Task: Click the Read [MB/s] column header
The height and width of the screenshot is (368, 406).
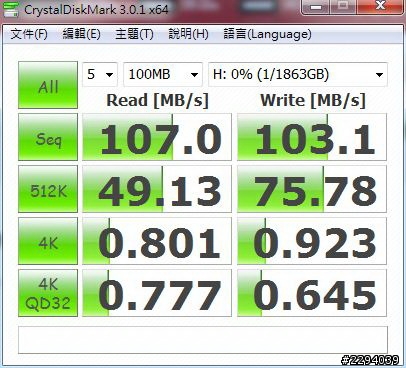Action: 157,100
